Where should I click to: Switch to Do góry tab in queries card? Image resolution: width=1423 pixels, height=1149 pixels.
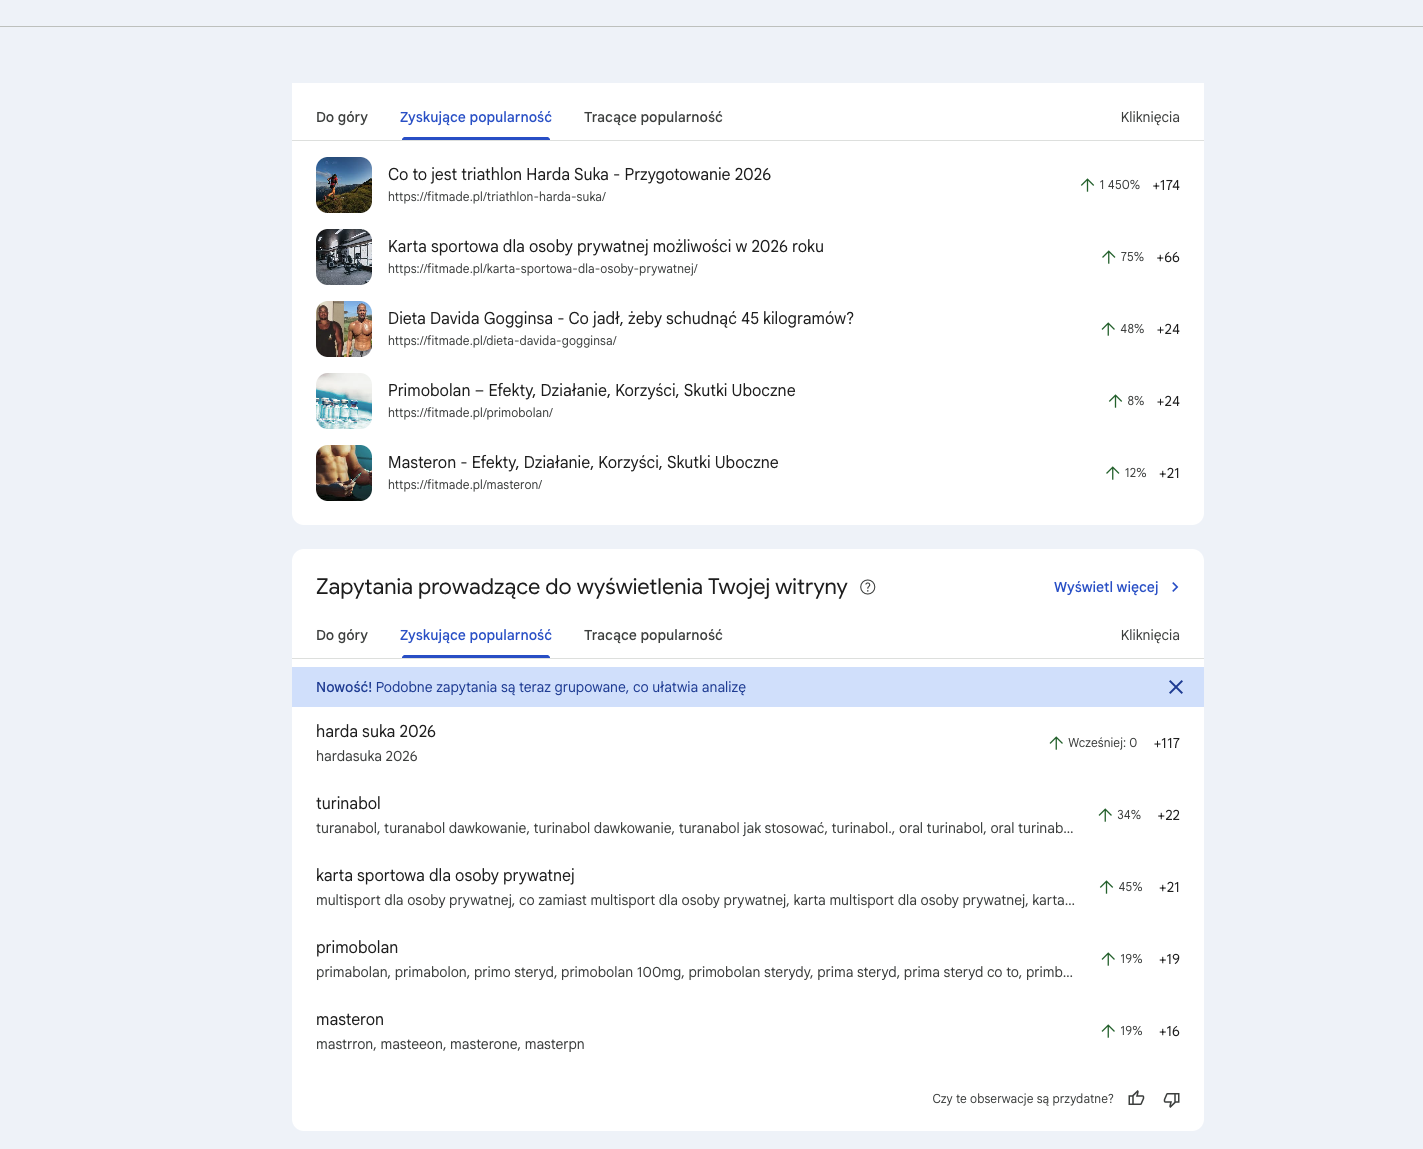click(x=342, y=635)
